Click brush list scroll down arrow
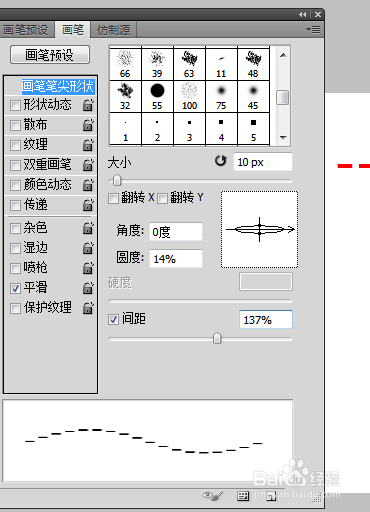Image resolution: width=370 pixels, height=512 pixels. [x=283, y=137]
